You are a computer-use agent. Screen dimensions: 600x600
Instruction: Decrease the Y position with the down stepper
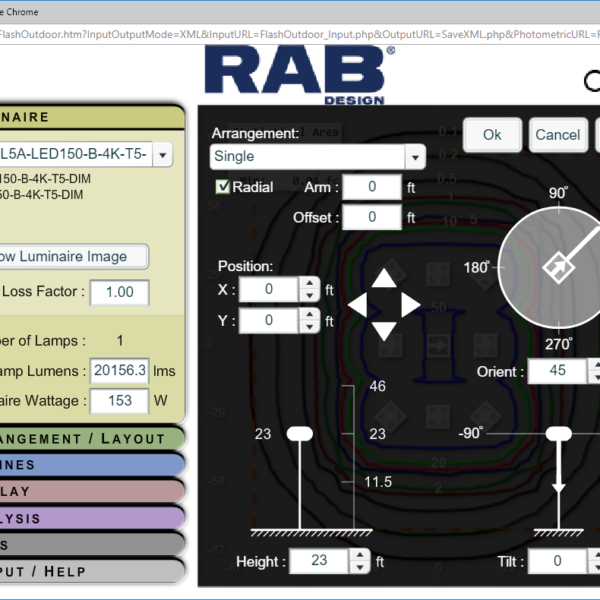pos(309,327)
